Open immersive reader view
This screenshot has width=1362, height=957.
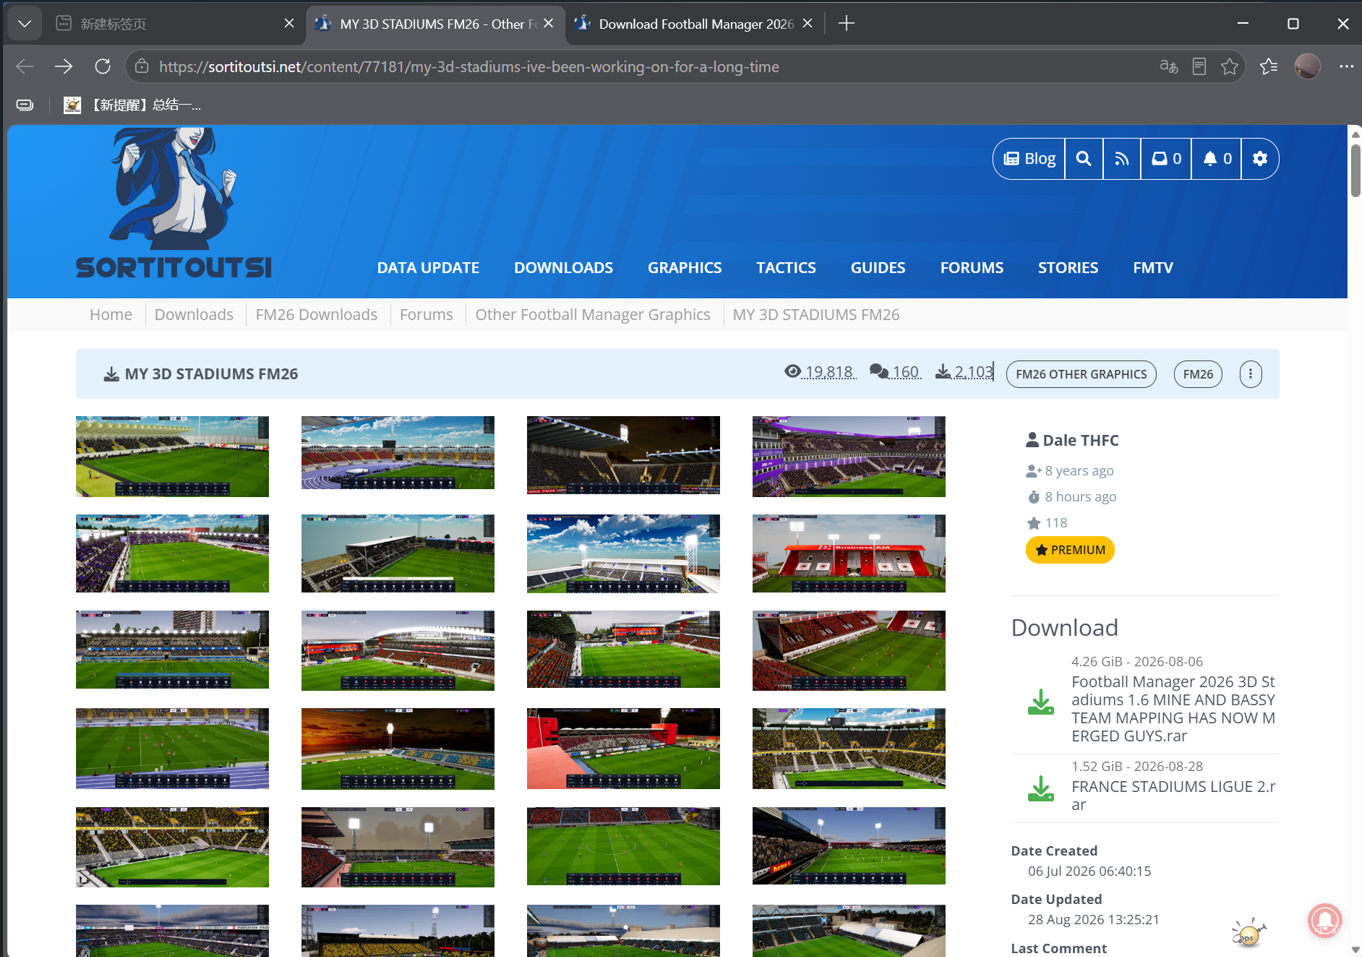(1199, 67)
